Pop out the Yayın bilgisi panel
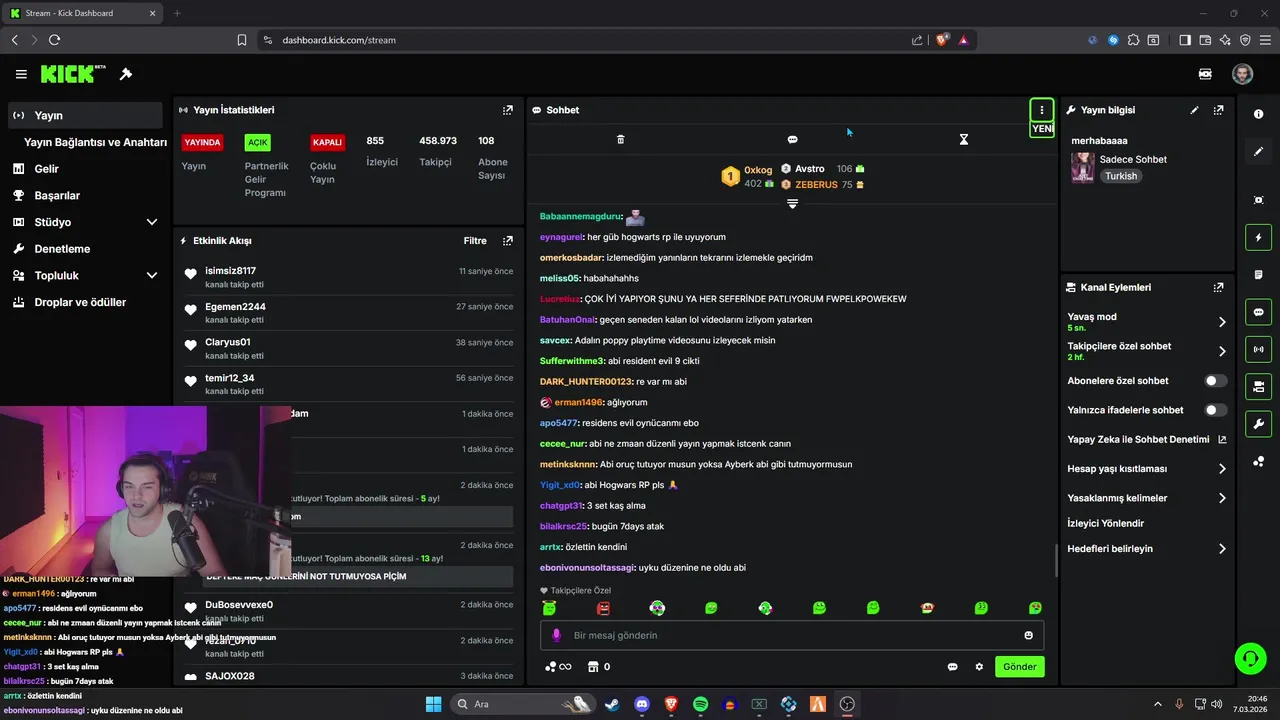 point(1218,110)
